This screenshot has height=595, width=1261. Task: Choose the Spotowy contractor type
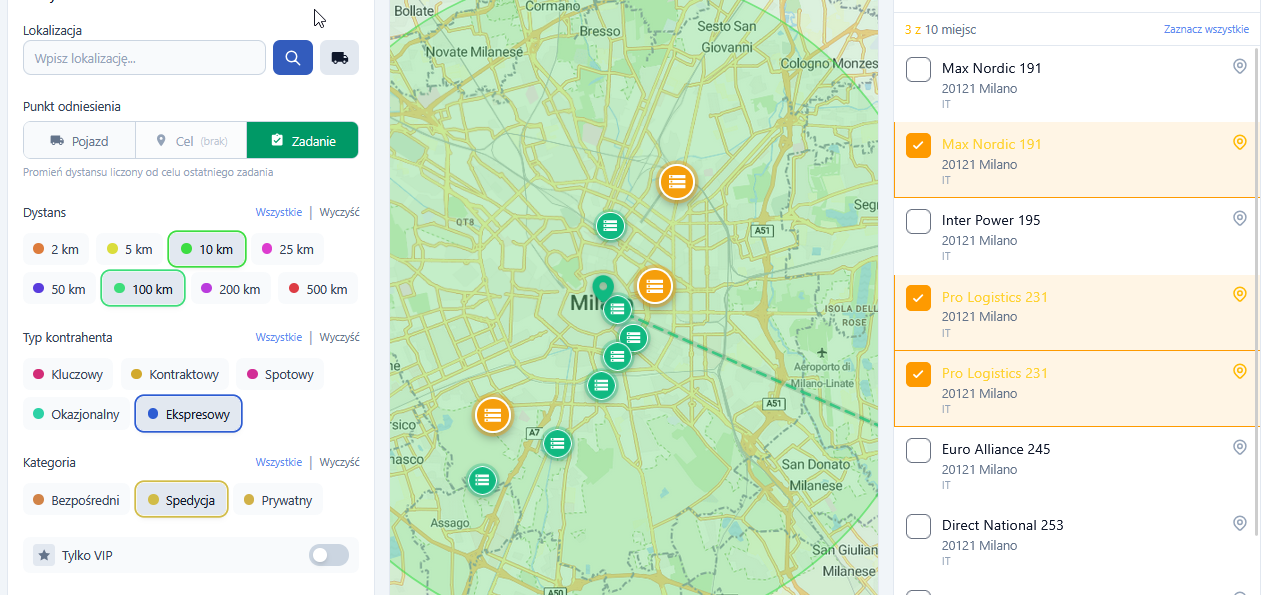pos(280,375)
